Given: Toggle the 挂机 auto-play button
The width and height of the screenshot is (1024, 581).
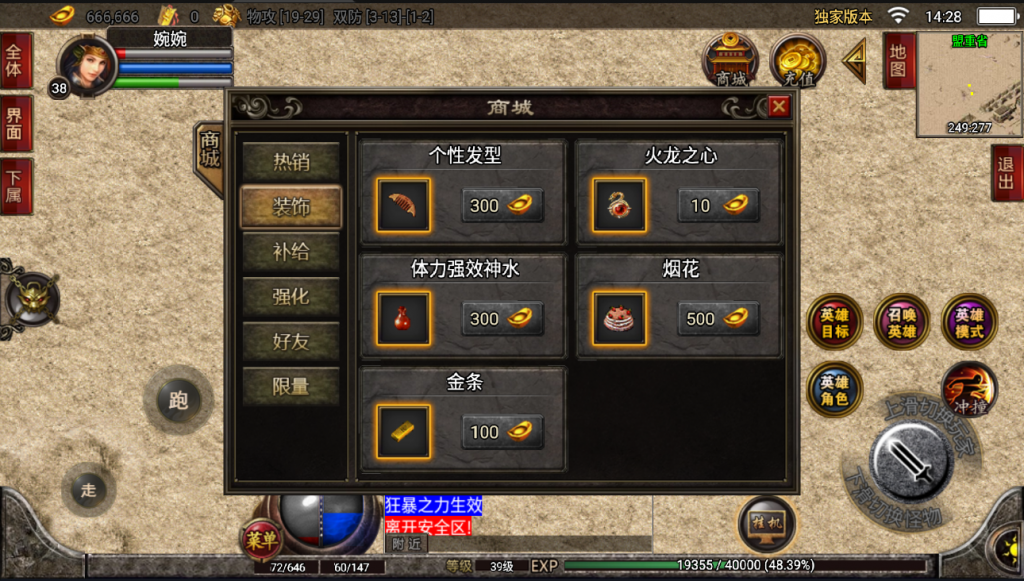Looking at the screenshot, I should coord(767,524).
